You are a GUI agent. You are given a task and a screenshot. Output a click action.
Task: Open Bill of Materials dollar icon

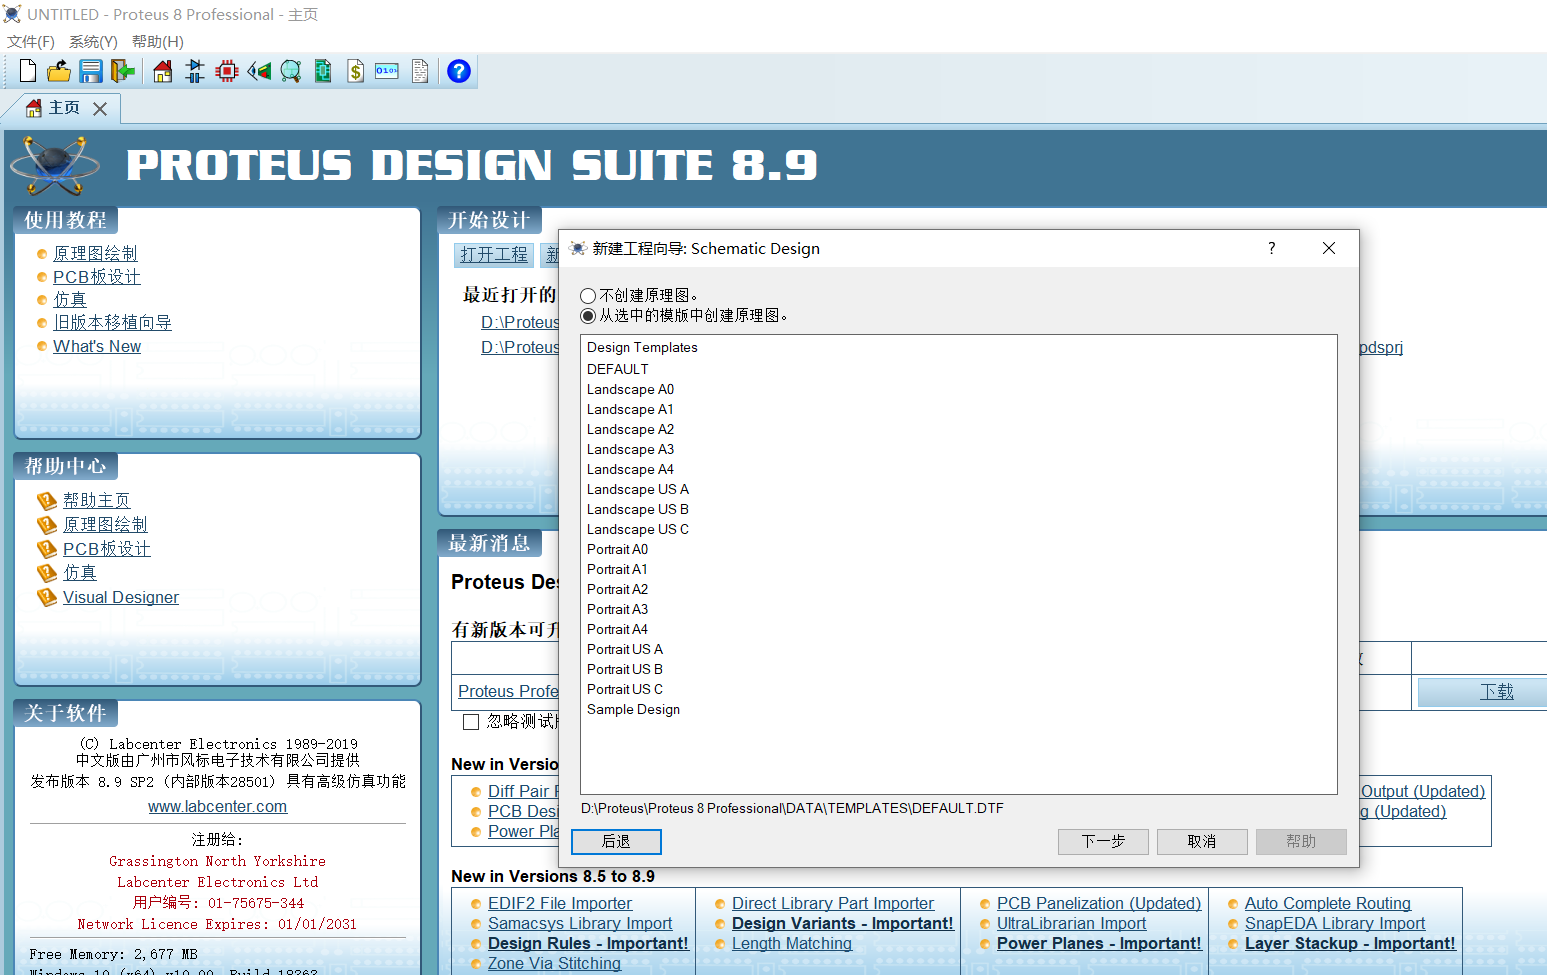click(x=355, y=71)
